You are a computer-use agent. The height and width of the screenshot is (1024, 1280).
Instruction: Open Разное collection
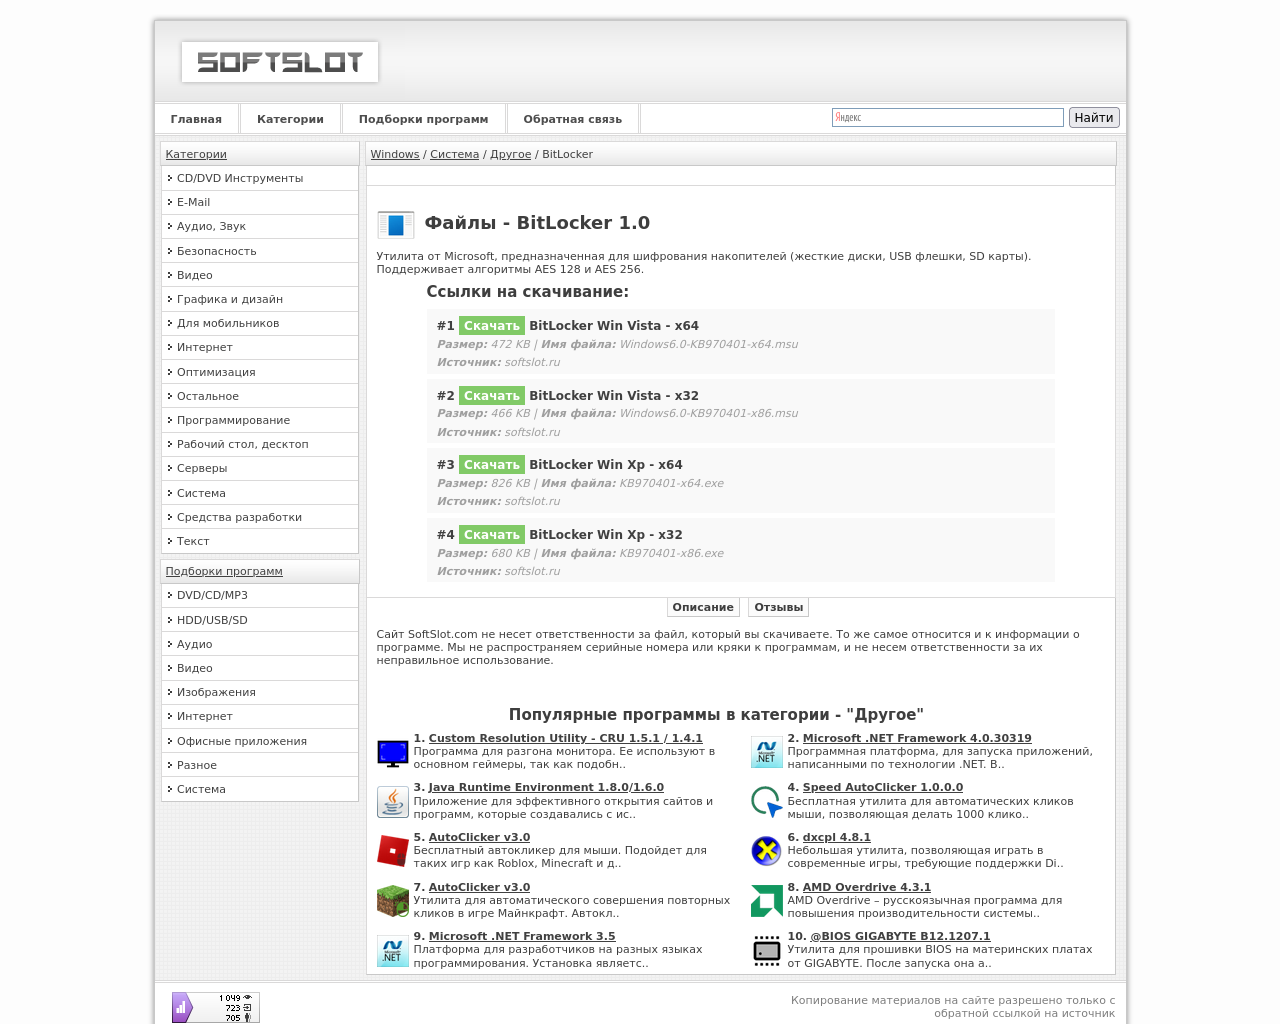pos(260,765)
